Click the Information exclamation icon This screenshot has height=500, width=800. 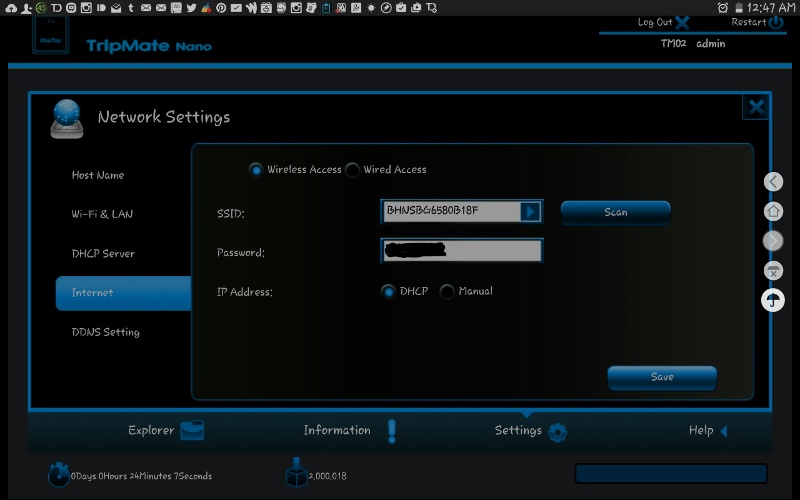tap(392, 431)
